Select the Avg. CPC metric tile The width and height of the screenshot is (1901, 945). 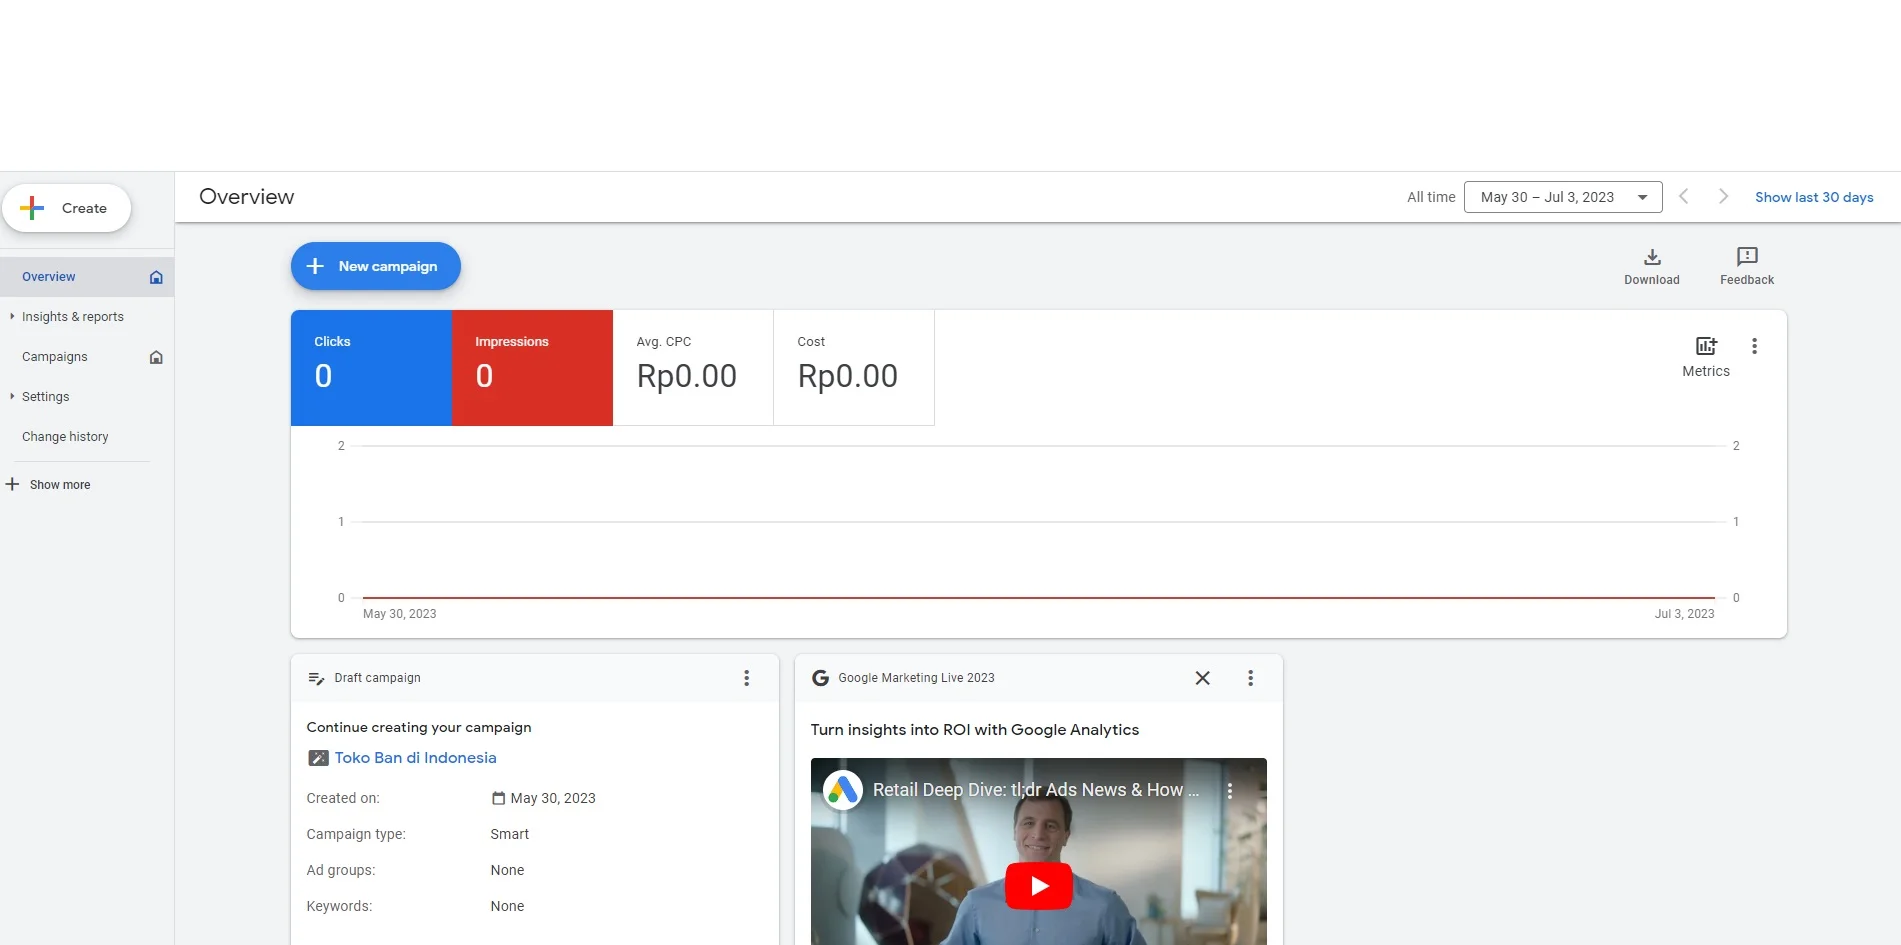(692, 367)
